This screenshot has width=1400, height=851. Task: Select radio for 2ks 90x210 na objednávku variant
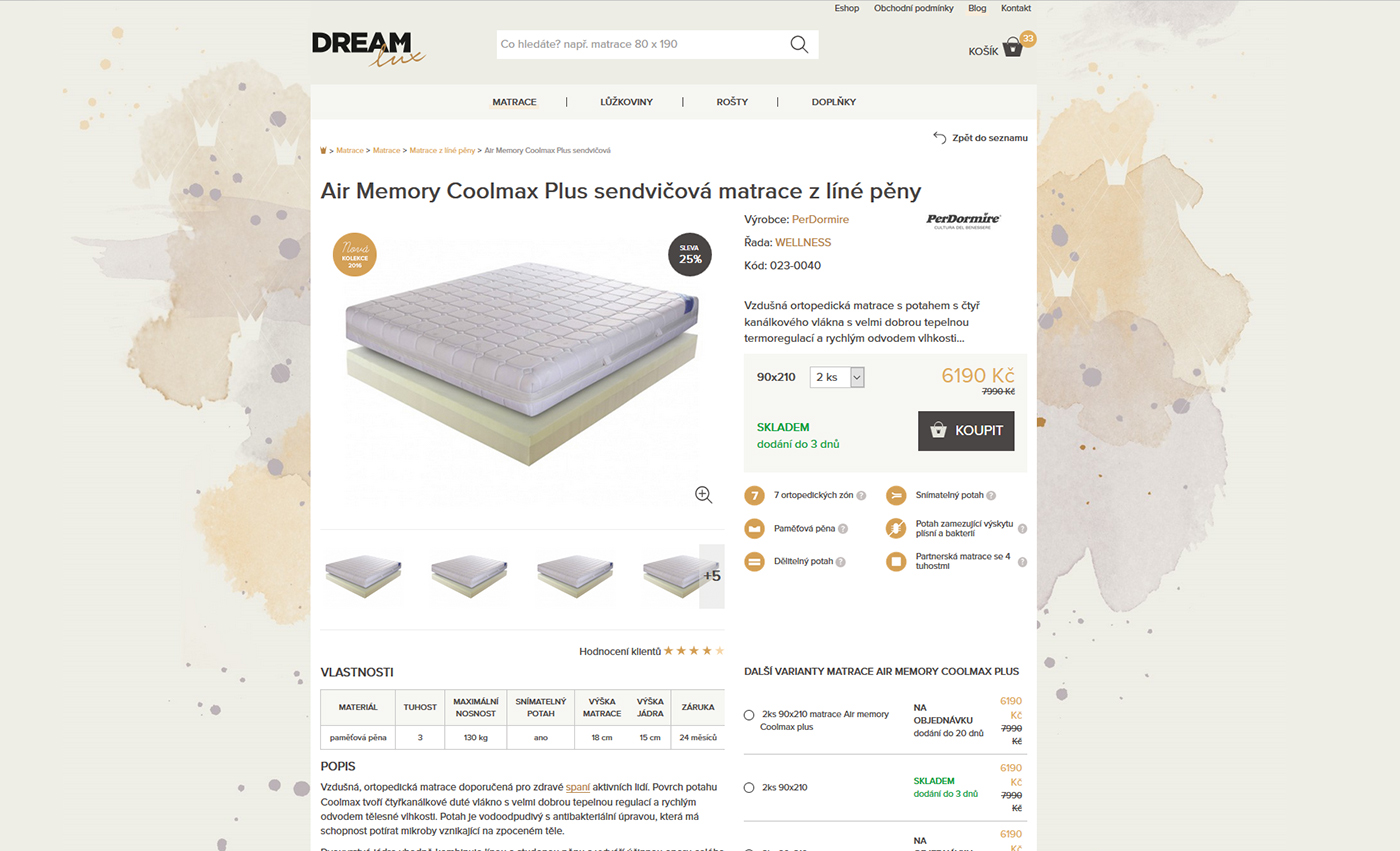[x=749, y=715]
